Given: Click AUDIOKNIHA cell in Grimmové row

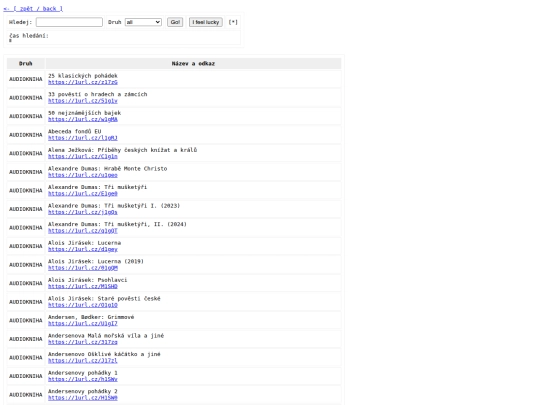Looking at the screenshot, I should click(25, 321).
